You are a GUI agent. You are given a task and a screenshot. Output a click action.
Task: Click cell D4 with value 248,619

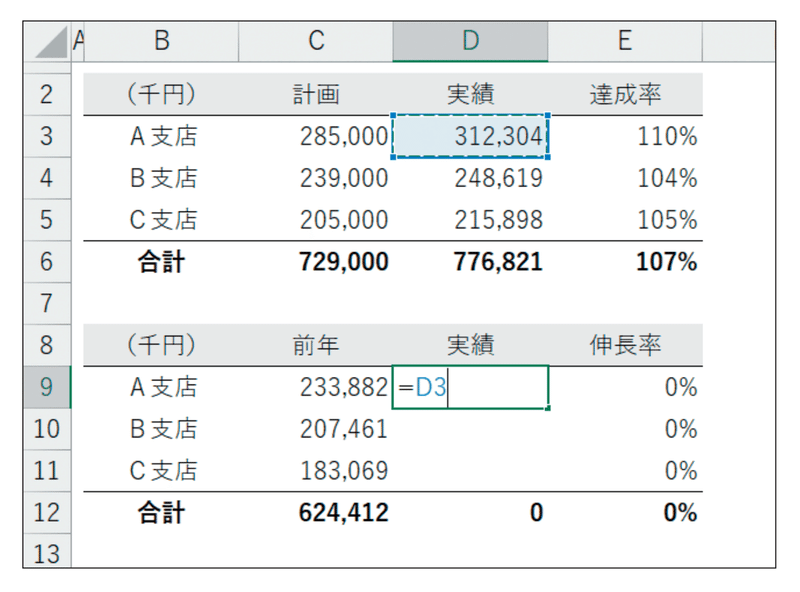(x=470, y=178)
